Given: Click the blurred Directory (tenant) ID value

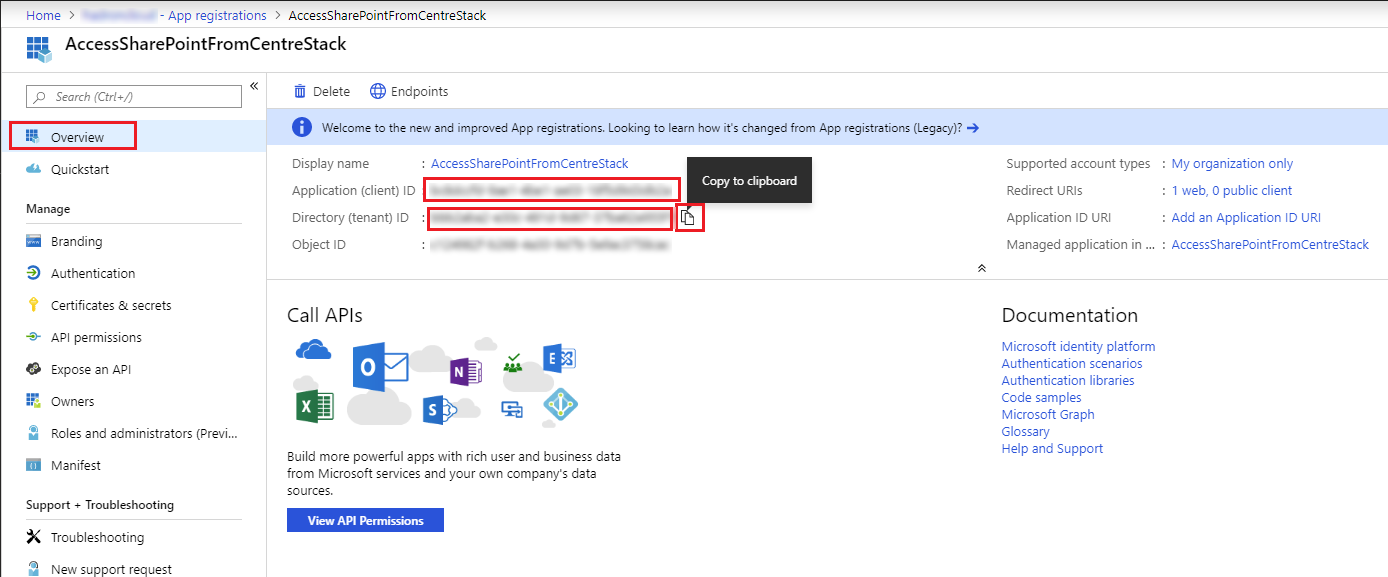Looking at the screenshot, I should [549, 217].
